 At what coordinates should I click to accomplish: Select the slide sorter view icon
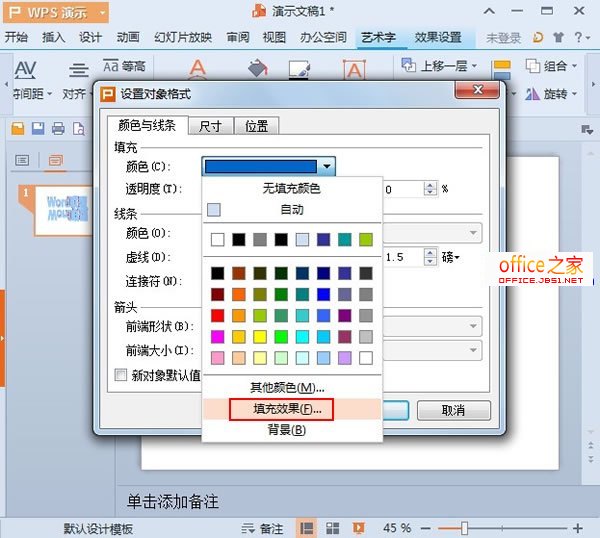tap(332, 528)
